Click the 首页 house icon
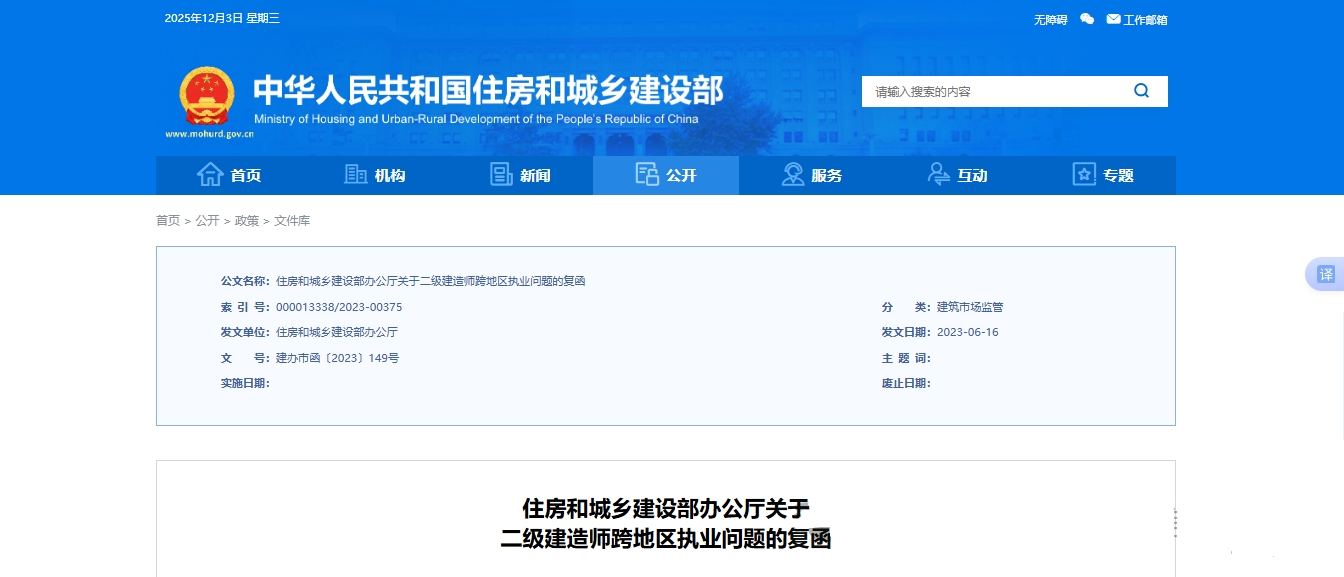Screen dimensions: 1344x577 coord(210,175)
